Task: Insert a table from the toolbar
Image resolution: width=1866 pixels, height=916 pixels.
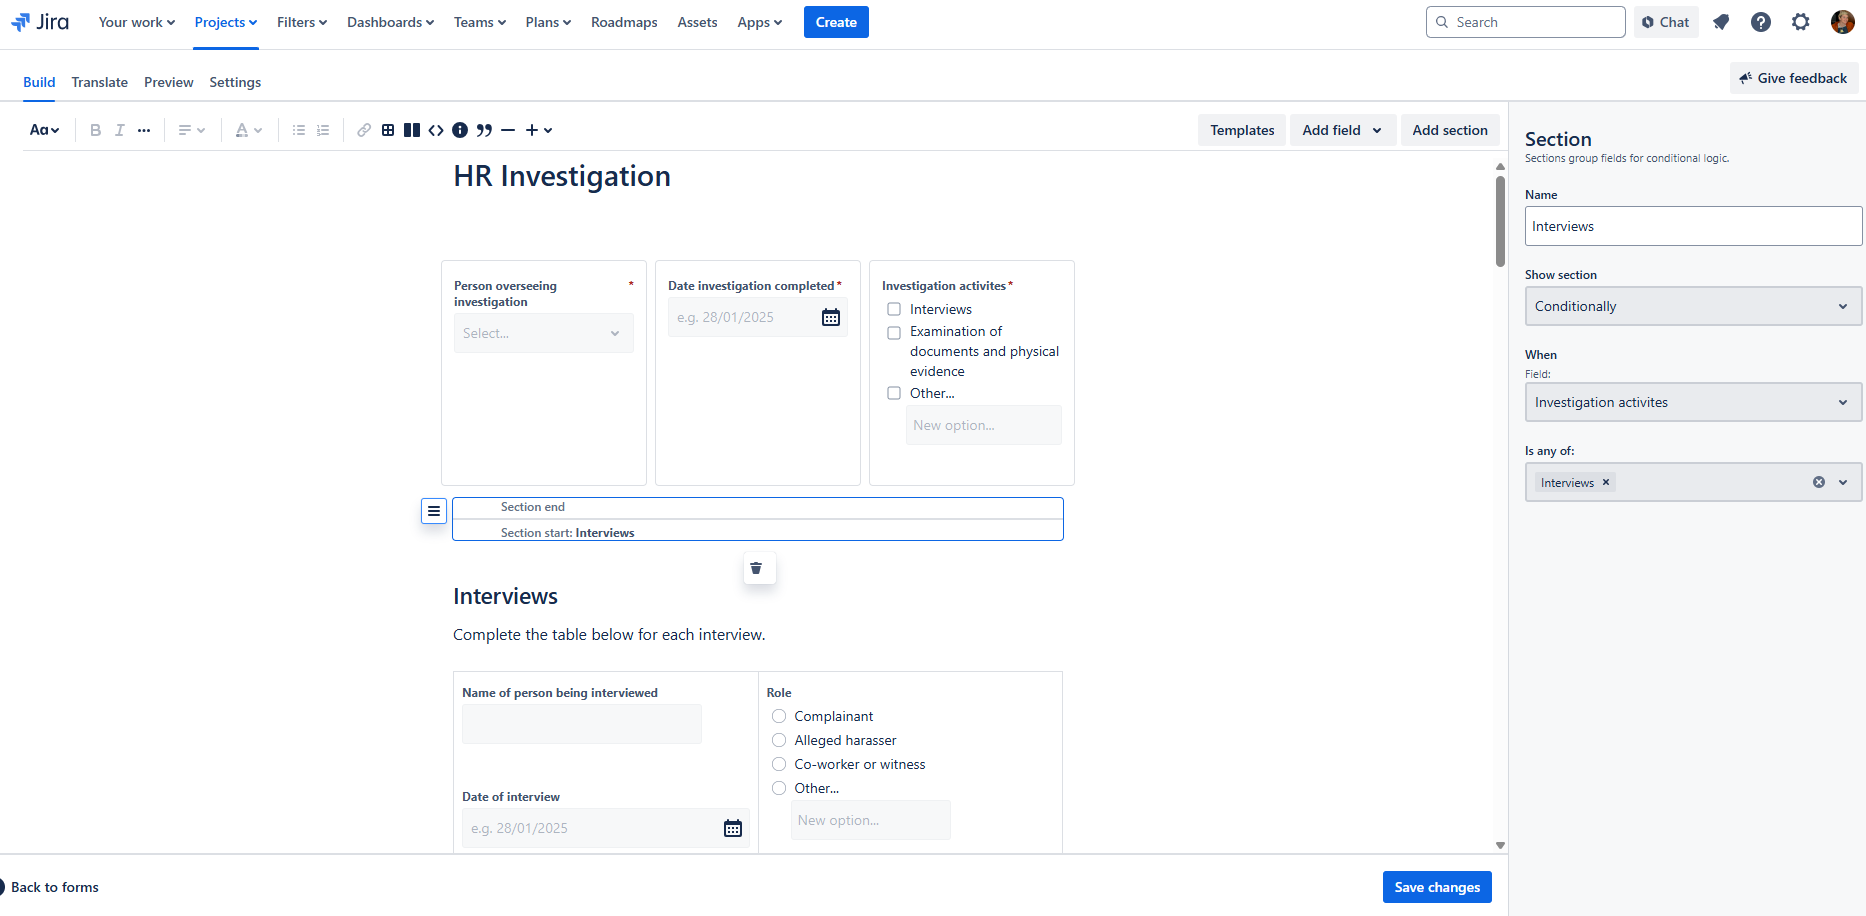Action: (388, 130)
